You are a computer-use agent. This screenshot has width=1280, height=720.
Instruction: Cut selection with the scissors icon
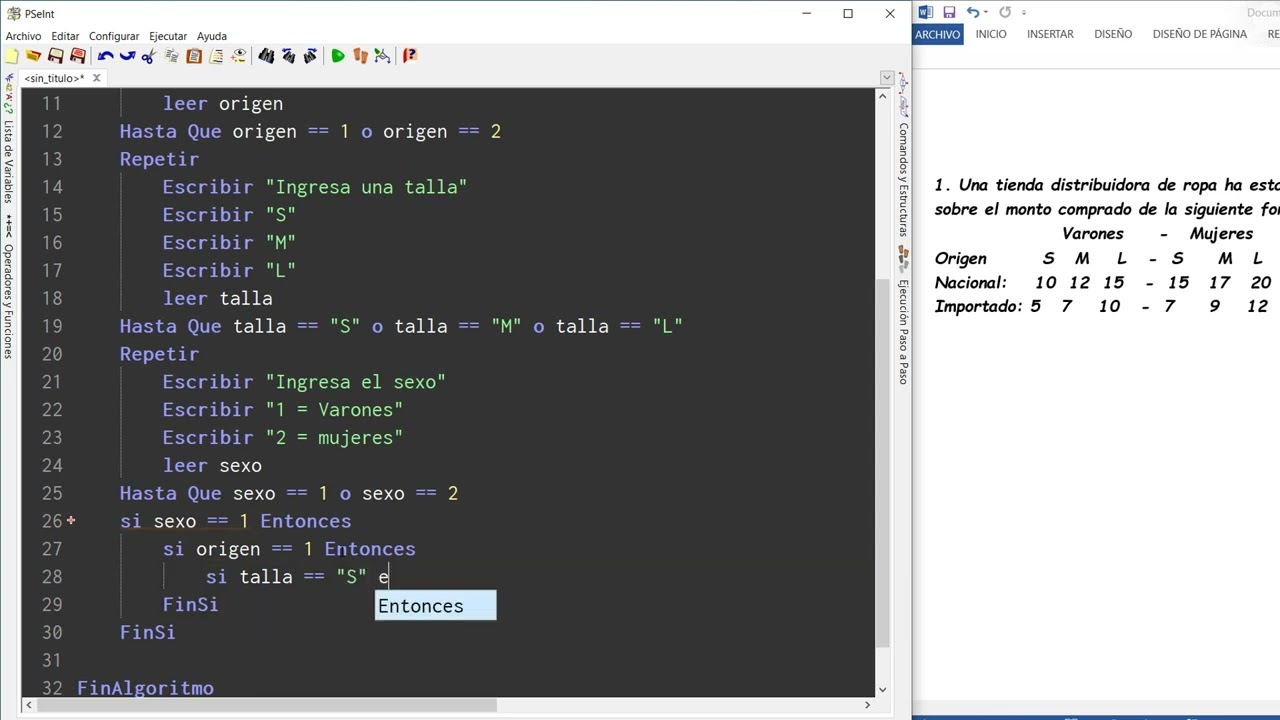point(149,56)
